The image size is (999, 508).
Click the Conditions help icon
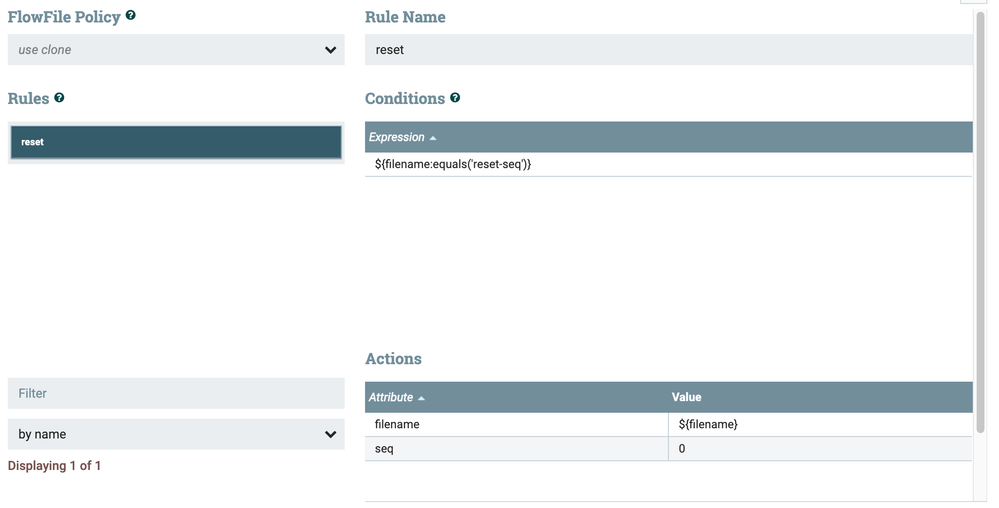(455, 98)
